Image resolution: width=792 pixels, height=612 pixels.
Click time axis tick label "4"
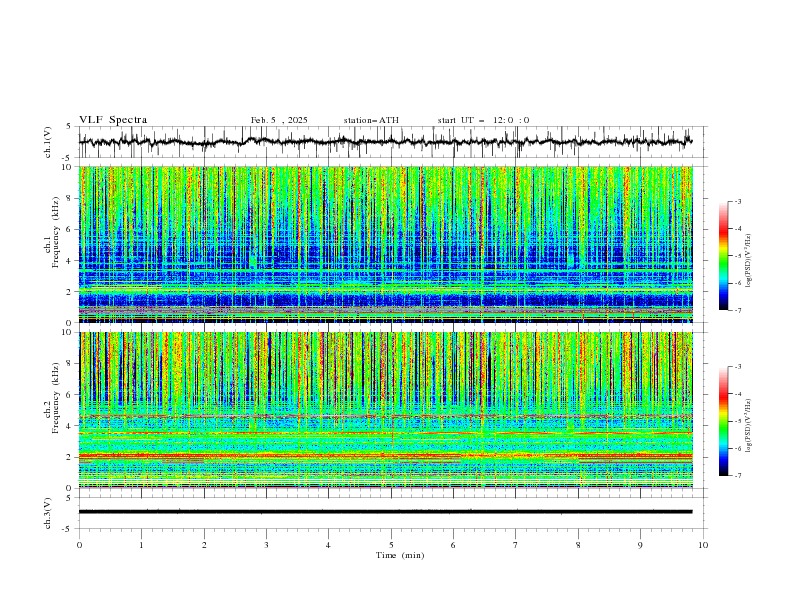click(328, 545)
